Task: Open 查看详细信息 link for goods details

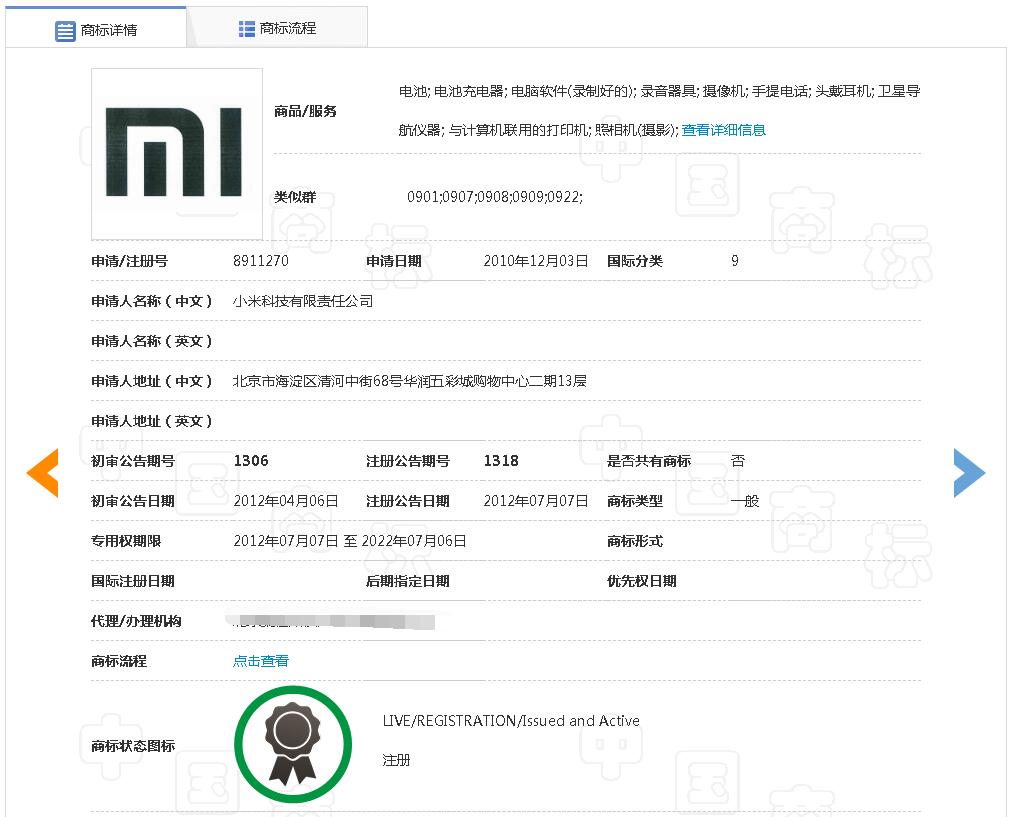Action: [x=723, y=130]
